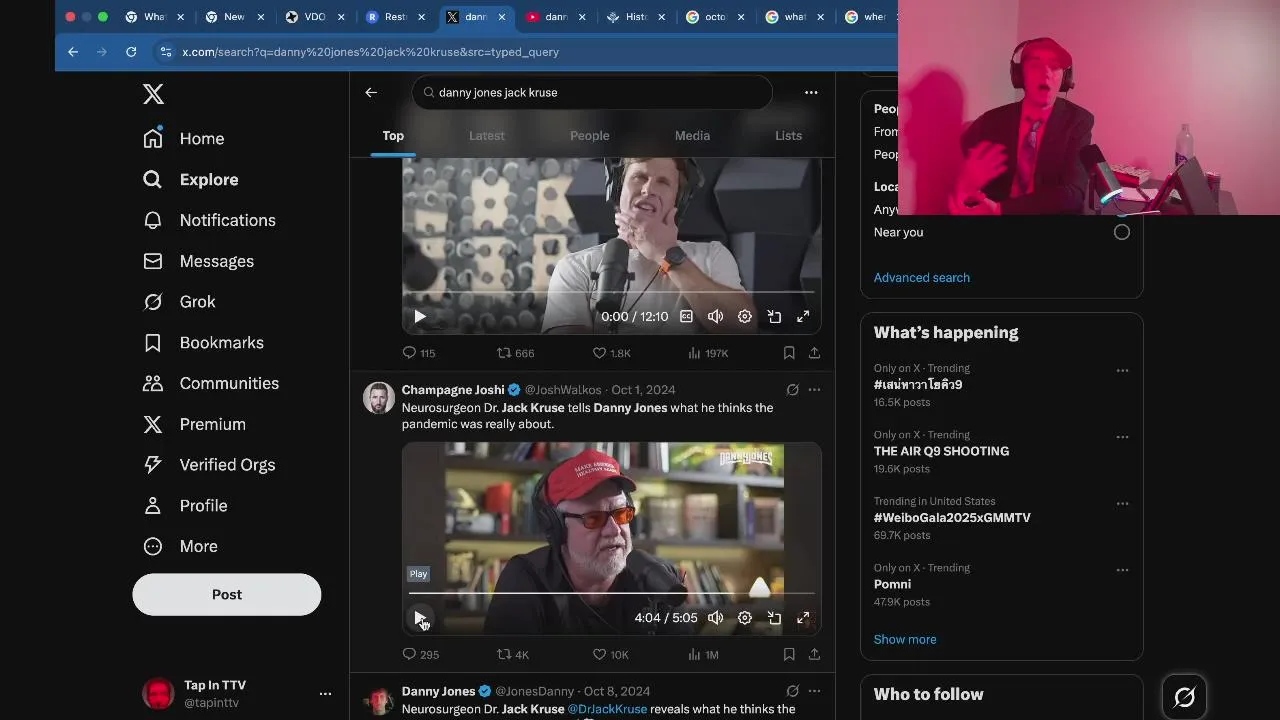
Task: Reply to the post with 115 replies
Action: click(418, 353)
